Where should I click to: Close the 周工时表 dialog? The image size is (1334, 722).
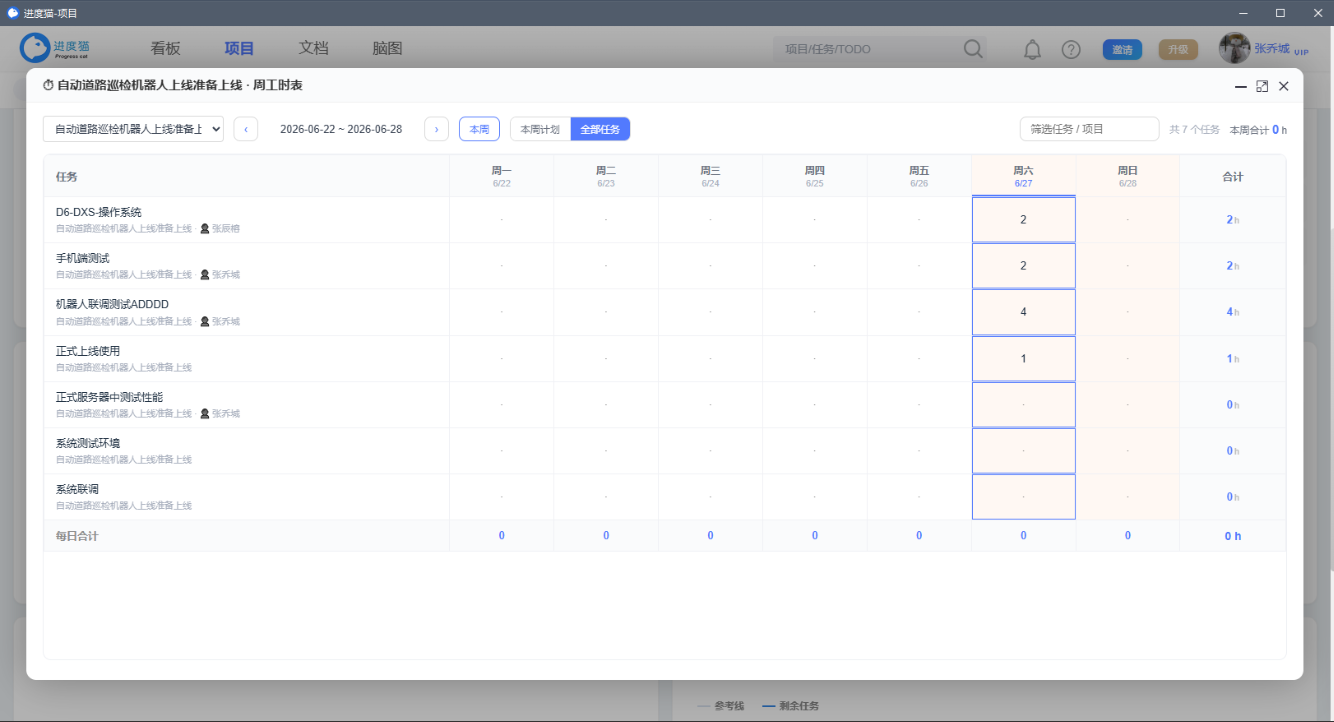1284,86
